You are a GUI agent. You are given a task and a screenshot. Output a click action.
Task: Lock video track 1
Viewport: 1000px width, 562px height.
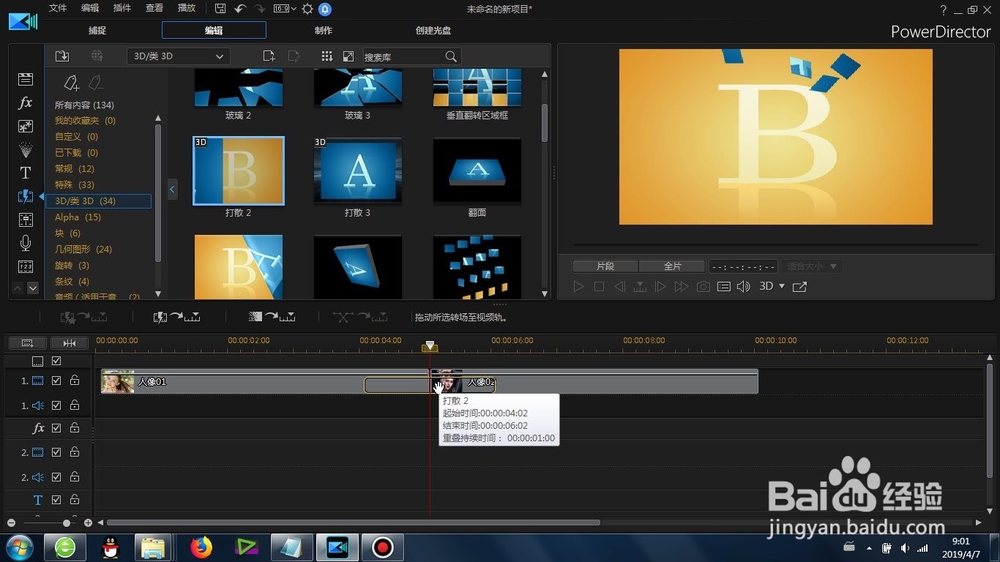[x=75, y=380]
